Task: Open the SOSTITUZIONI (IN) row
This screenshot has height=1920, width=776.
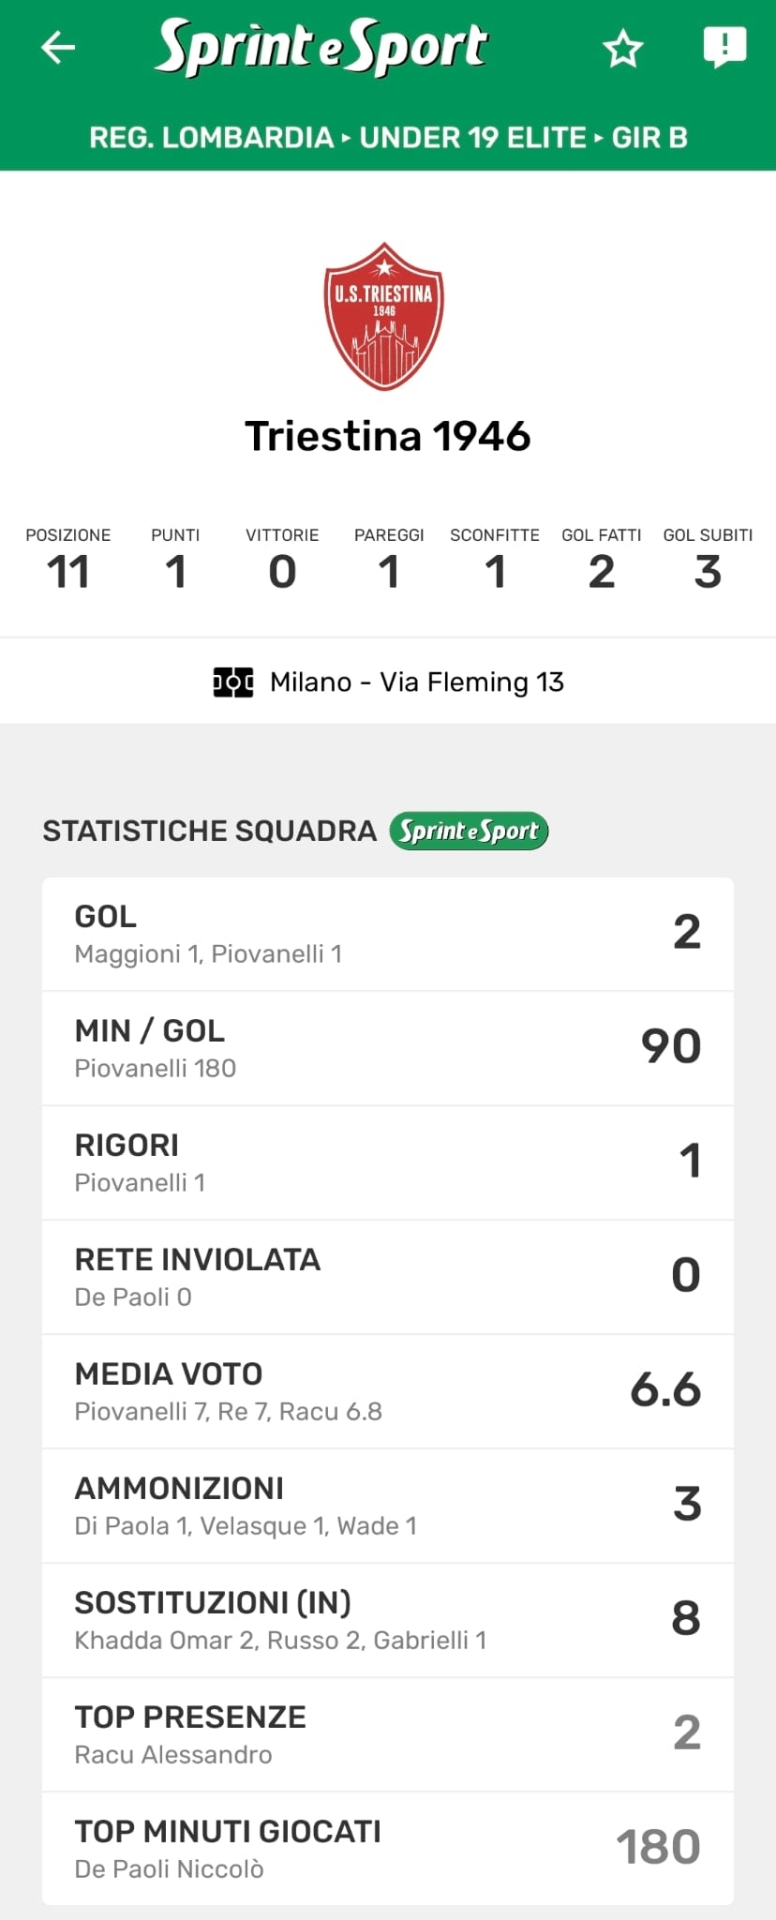Action: (388, 1620)
